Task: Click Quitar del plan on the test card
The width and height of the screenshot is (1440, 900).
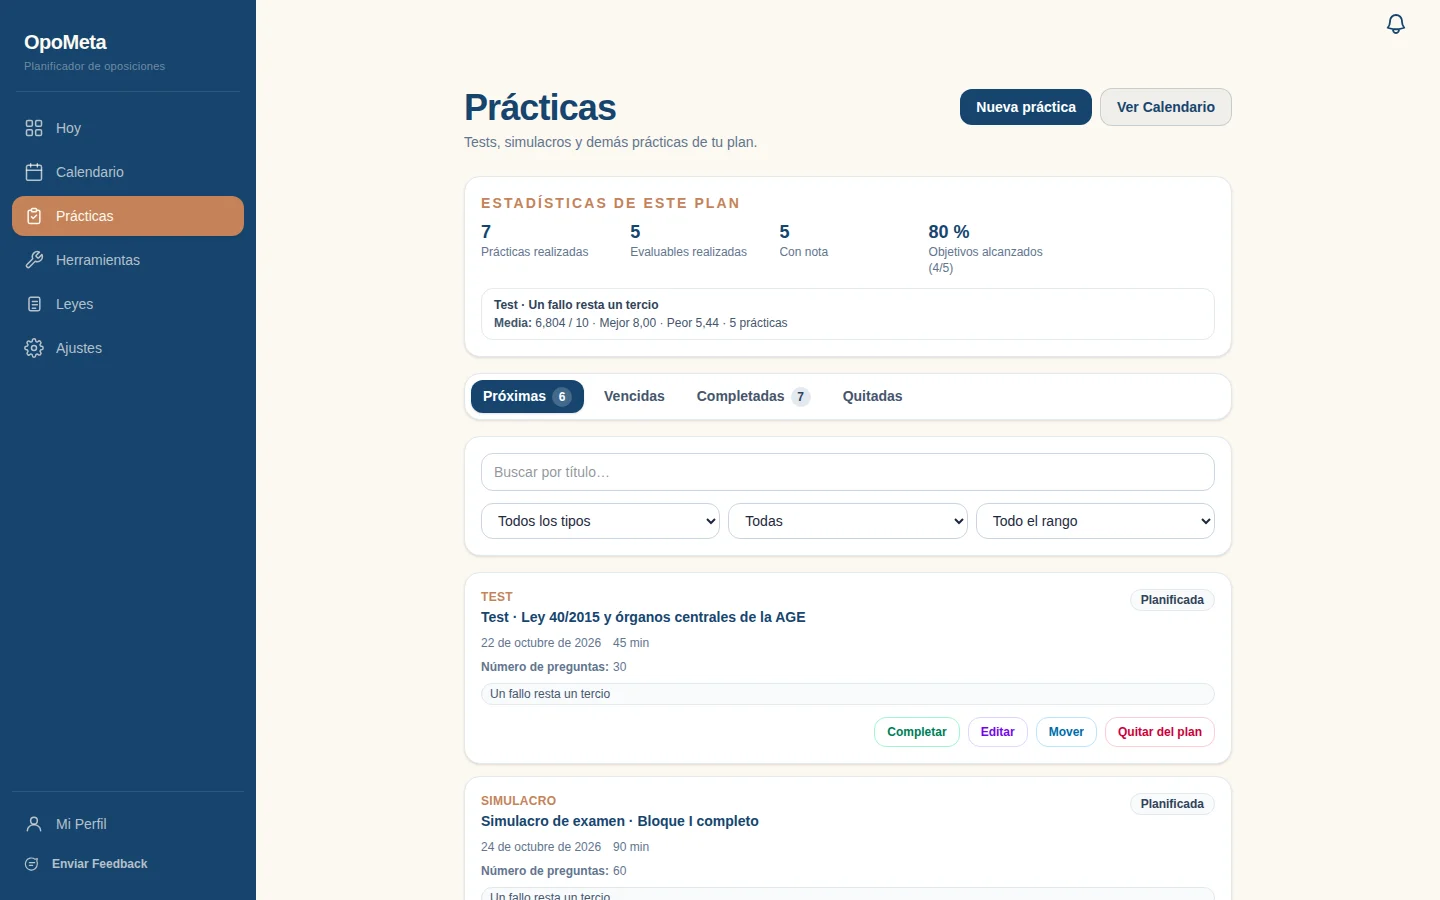Action: coord(1160,732)
